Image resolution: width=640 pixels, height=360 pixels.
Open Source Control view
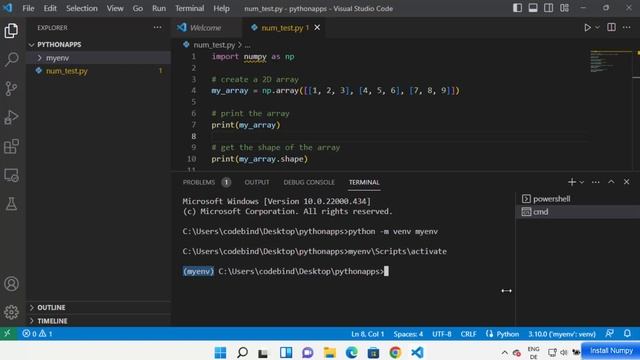11,89
